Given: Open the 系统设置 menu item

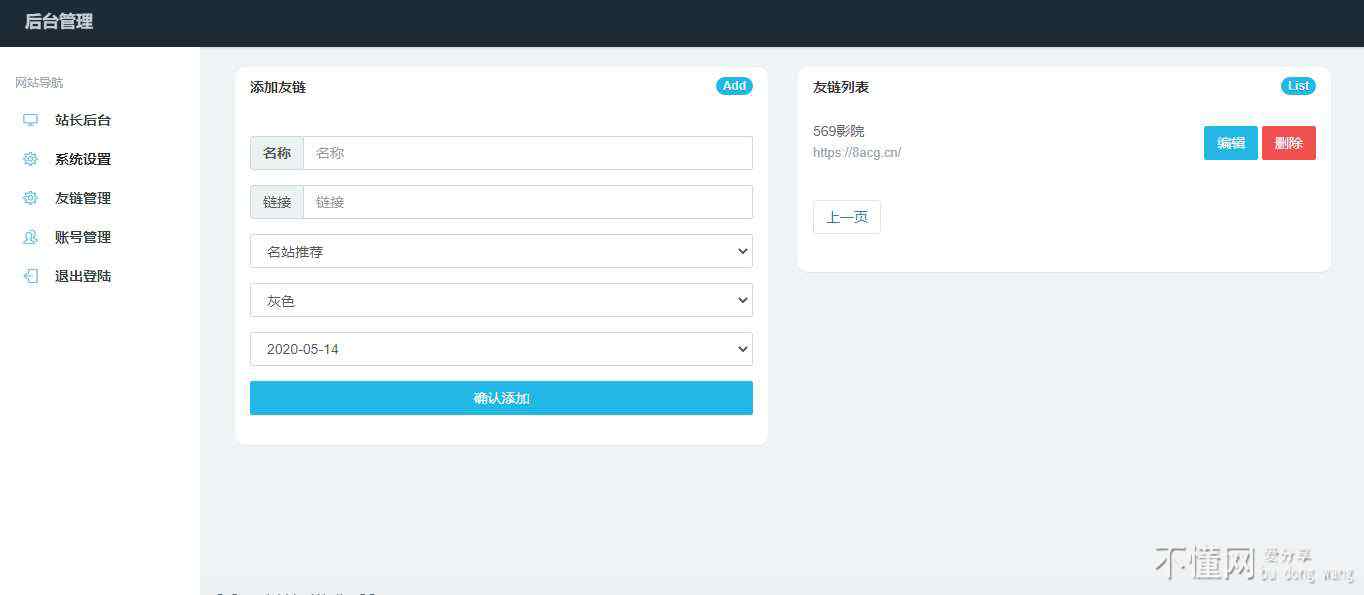Looking at the screenshot, I should coord(83,159).
